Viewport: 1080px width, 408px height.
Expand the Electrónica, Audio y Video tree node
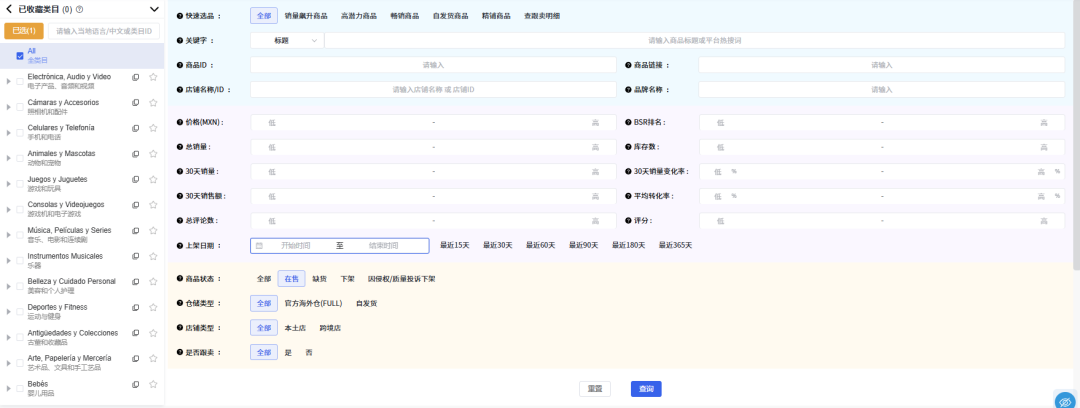pos(8,81)
